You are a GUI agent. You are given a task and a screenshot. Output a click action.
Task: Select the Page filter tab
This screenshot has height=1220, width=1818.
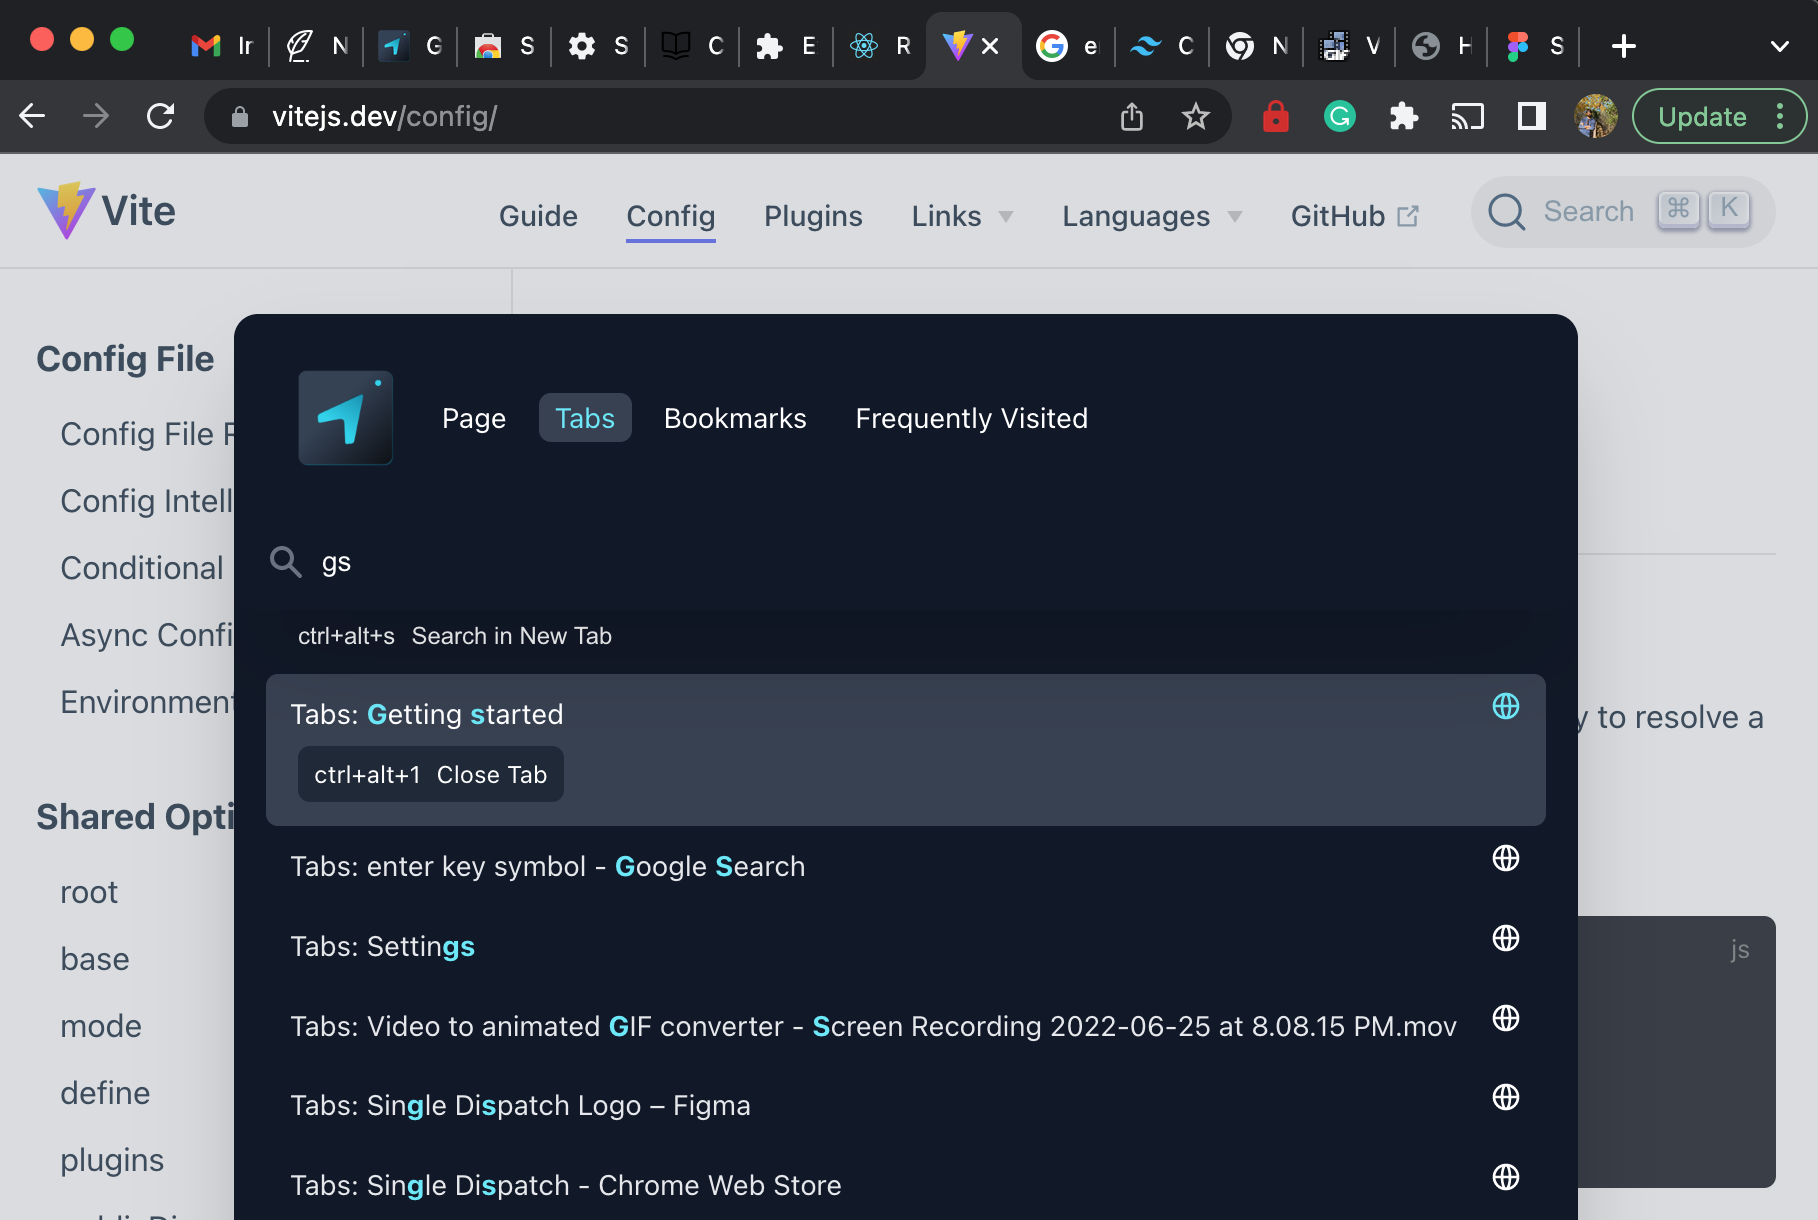[474, 418]
